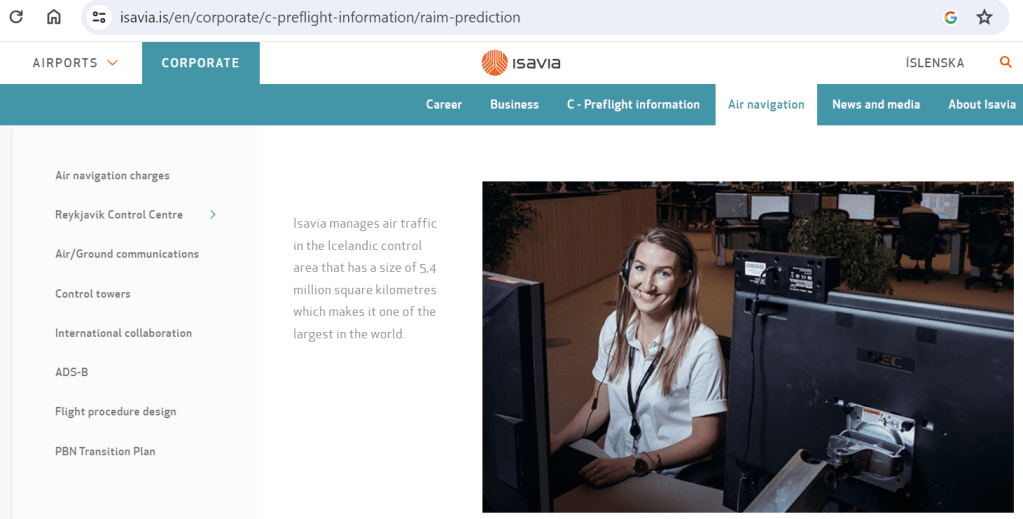1023x519 pixels.
Task: Bookmark this page with the star icon
Action: point(984,18)
